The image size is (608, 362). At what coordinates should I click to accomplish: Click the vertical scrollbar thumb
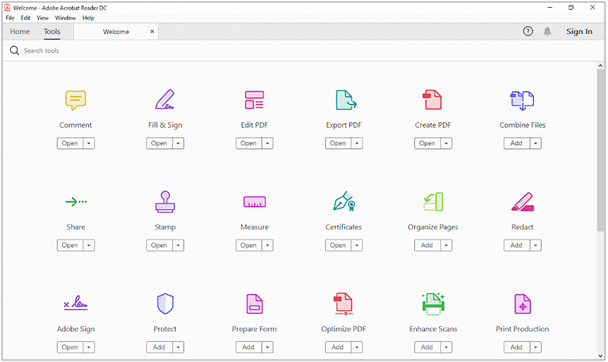[601, 150]
